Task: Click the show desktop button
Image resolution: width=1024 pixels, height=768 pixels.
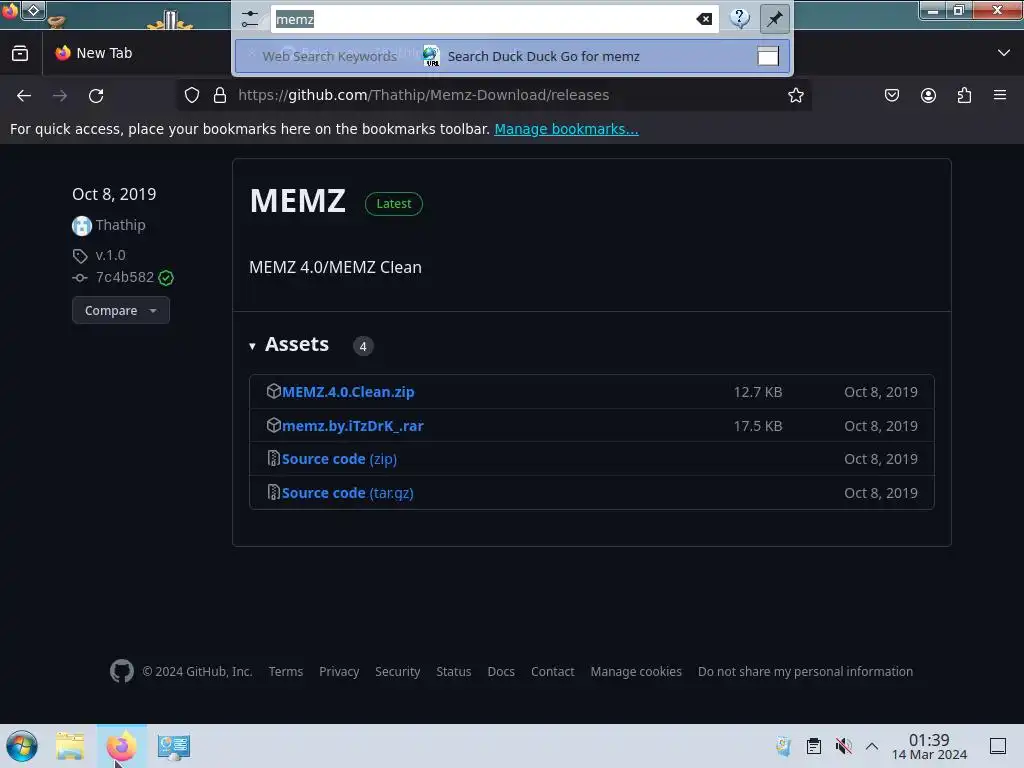Action: tap(998, 746)
